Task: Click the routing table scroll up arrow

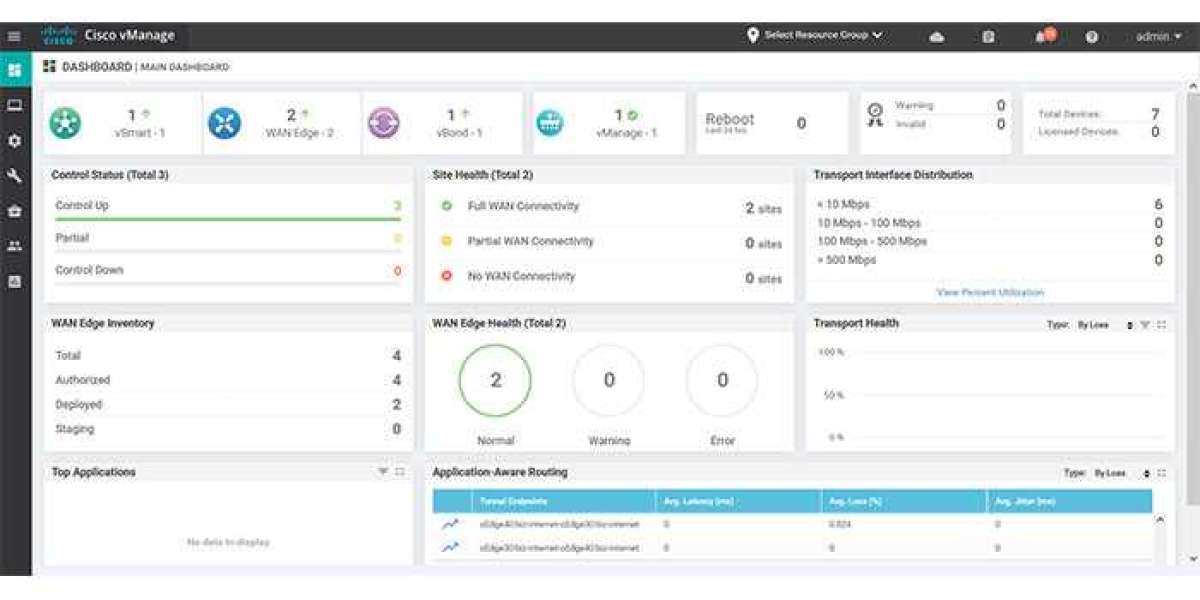Action: (1160, 520)
